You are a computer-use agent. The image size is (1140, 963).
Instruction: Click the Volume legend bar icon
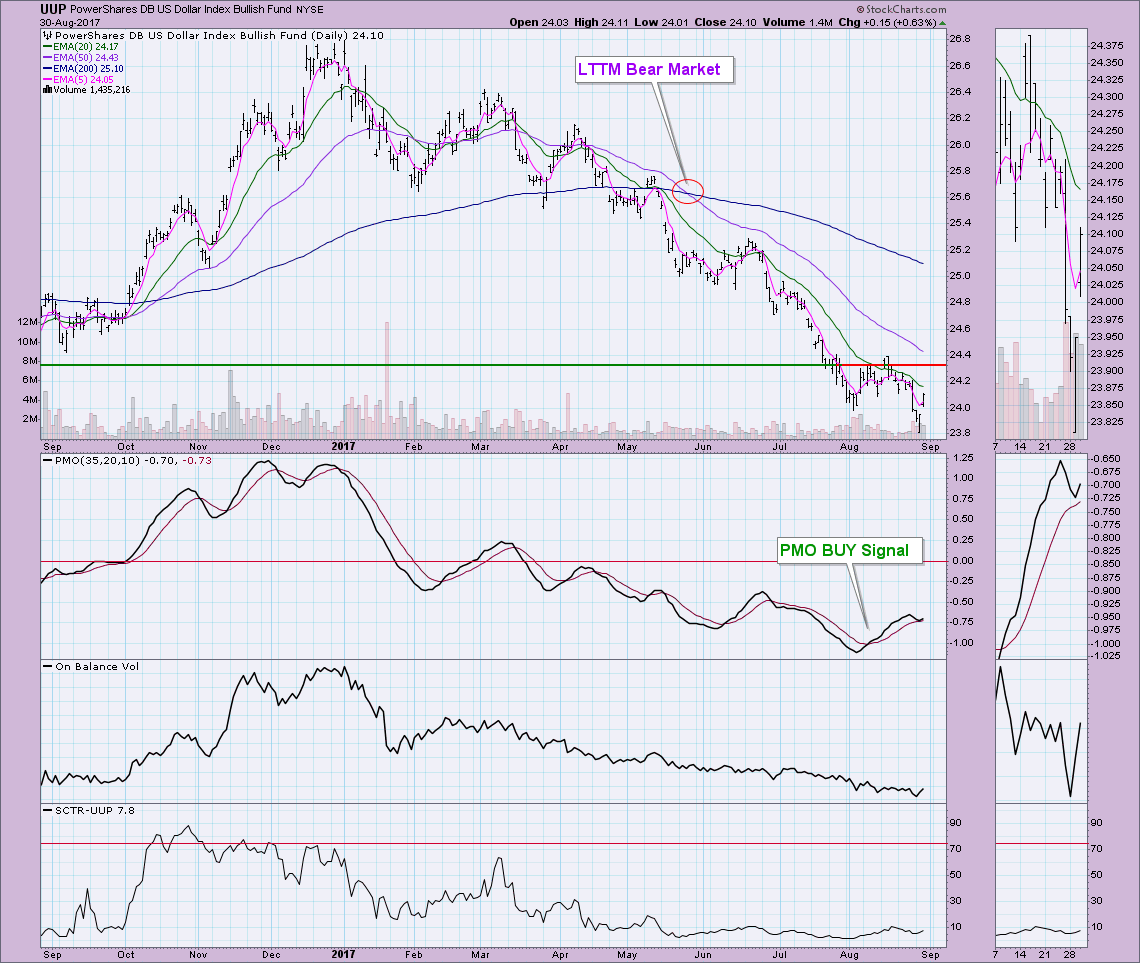[x=46, y=90]
